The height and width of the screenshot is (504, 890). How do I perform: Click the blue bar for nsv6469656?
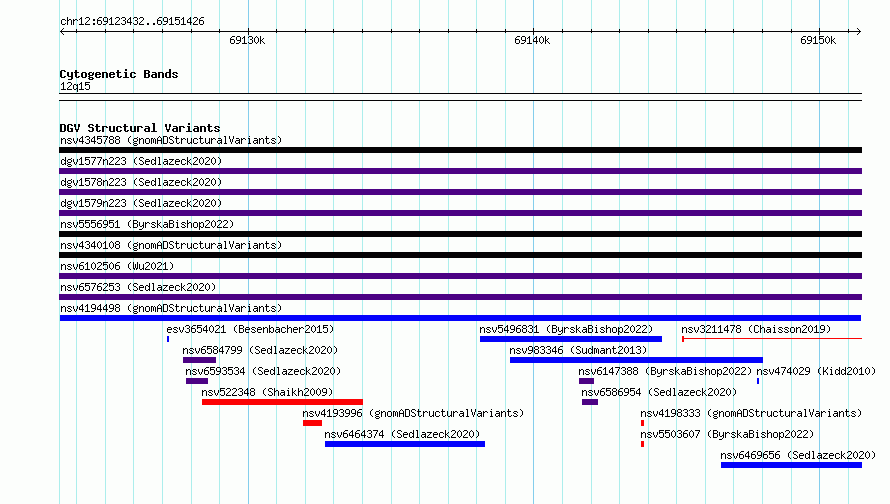[791, 465]
